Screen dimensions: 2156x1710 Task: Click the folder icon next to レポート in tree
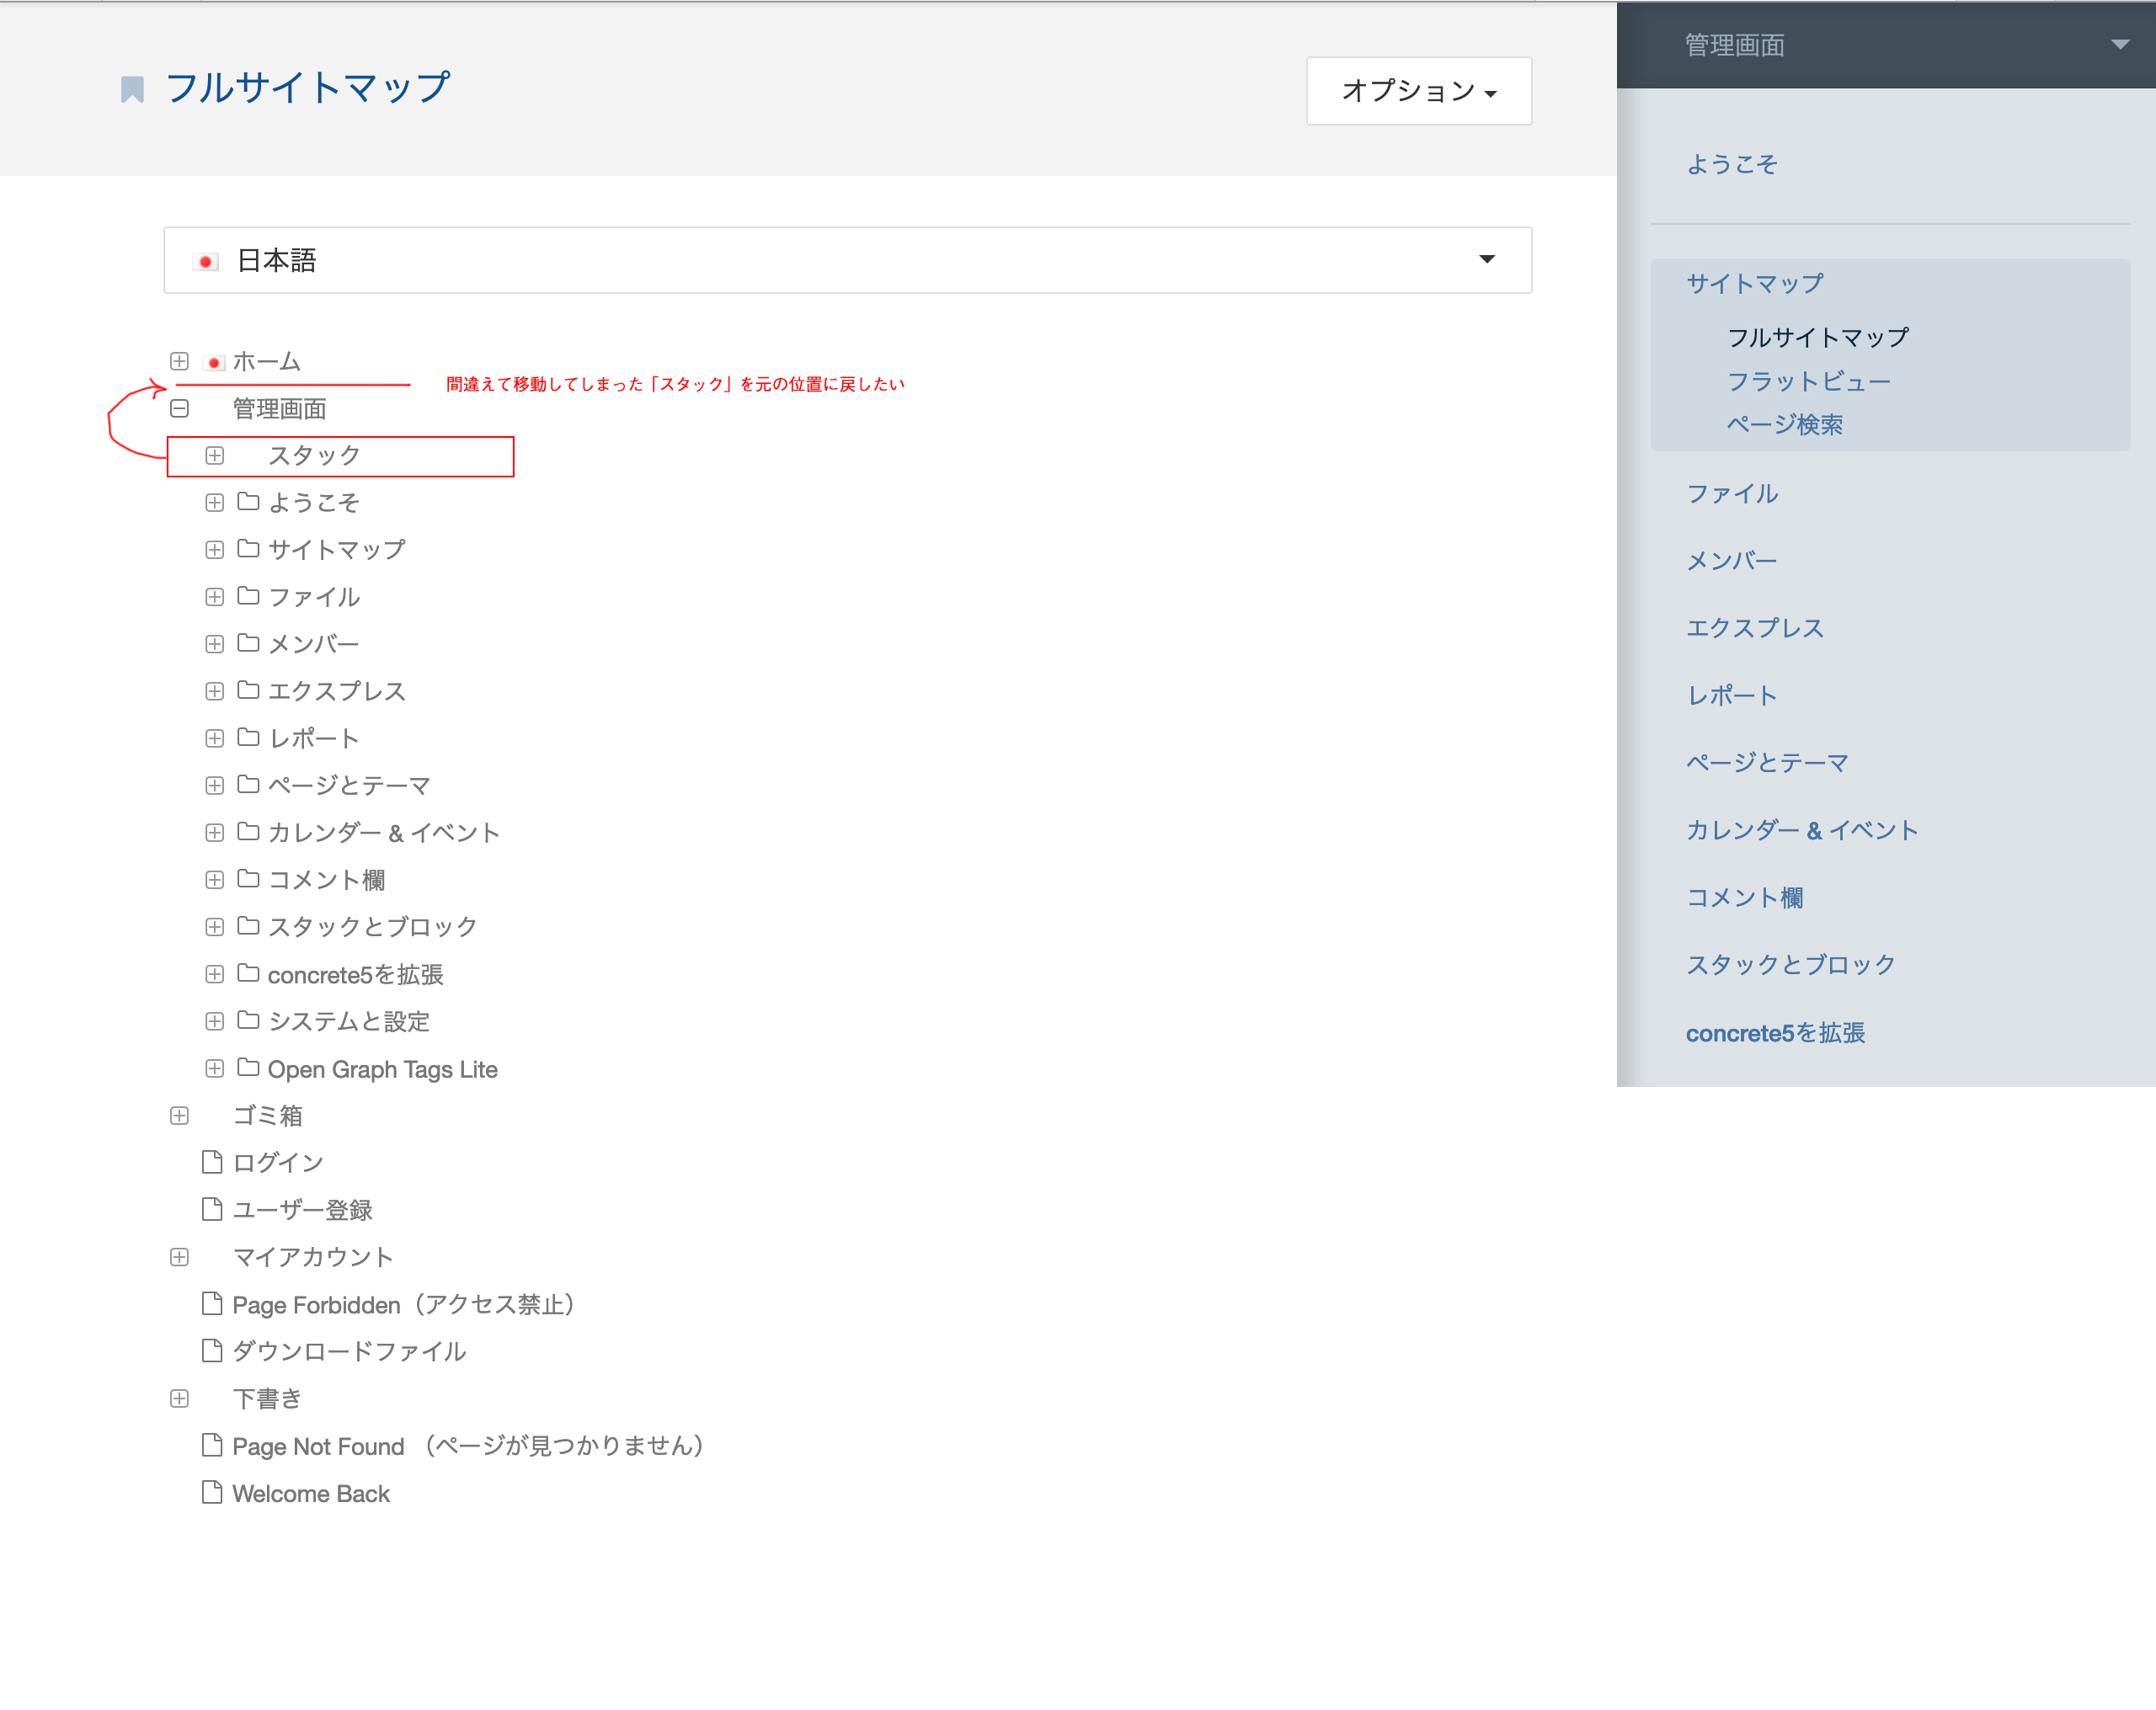[248, 737]
